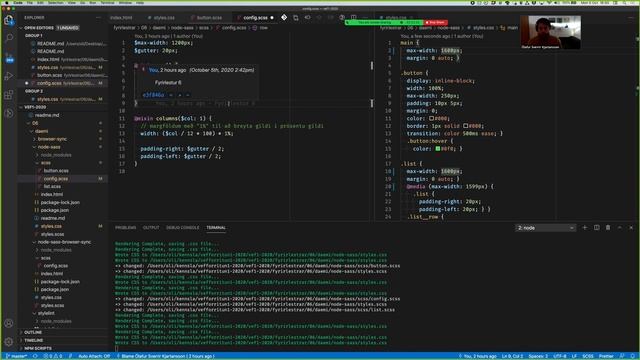Toggle Auto Attach: Off in status bar
The height and width of the screenshot is (360, 640).
94,356
